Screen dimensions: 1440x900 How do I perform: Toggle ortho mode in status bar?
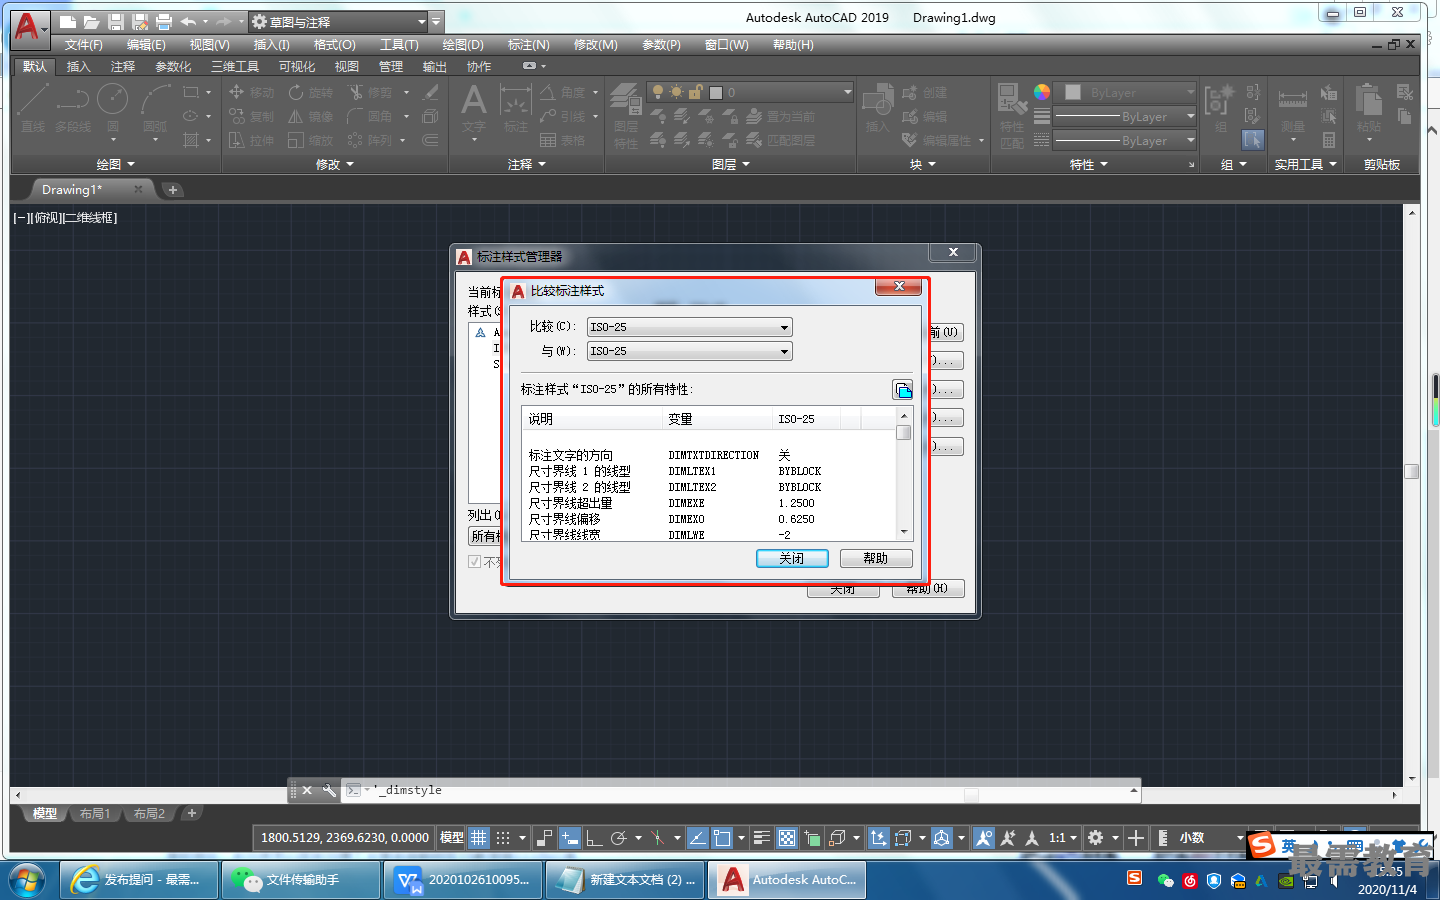[594, 838]
